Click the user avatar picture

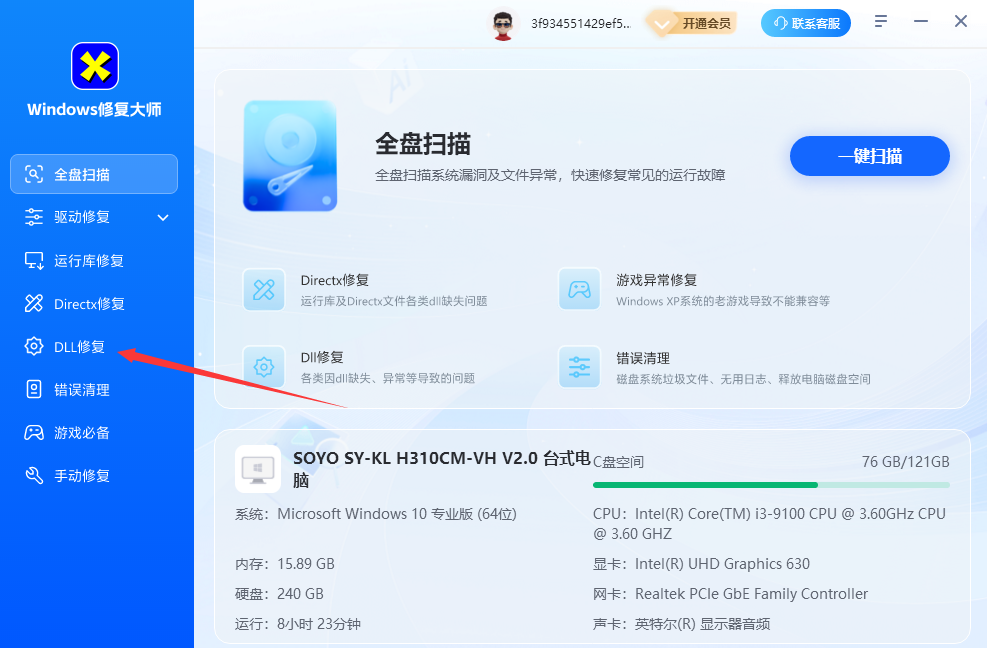pos(503,24)
